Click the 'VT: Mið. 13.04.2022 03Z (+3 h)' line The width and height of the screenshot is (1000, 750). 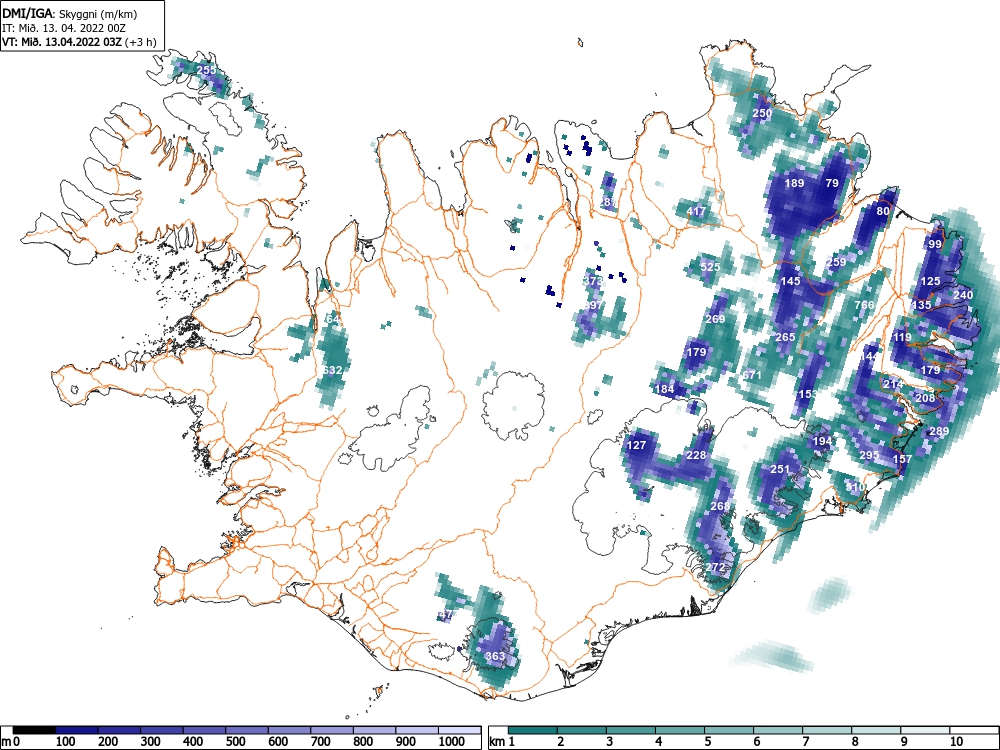coord(78,42)
